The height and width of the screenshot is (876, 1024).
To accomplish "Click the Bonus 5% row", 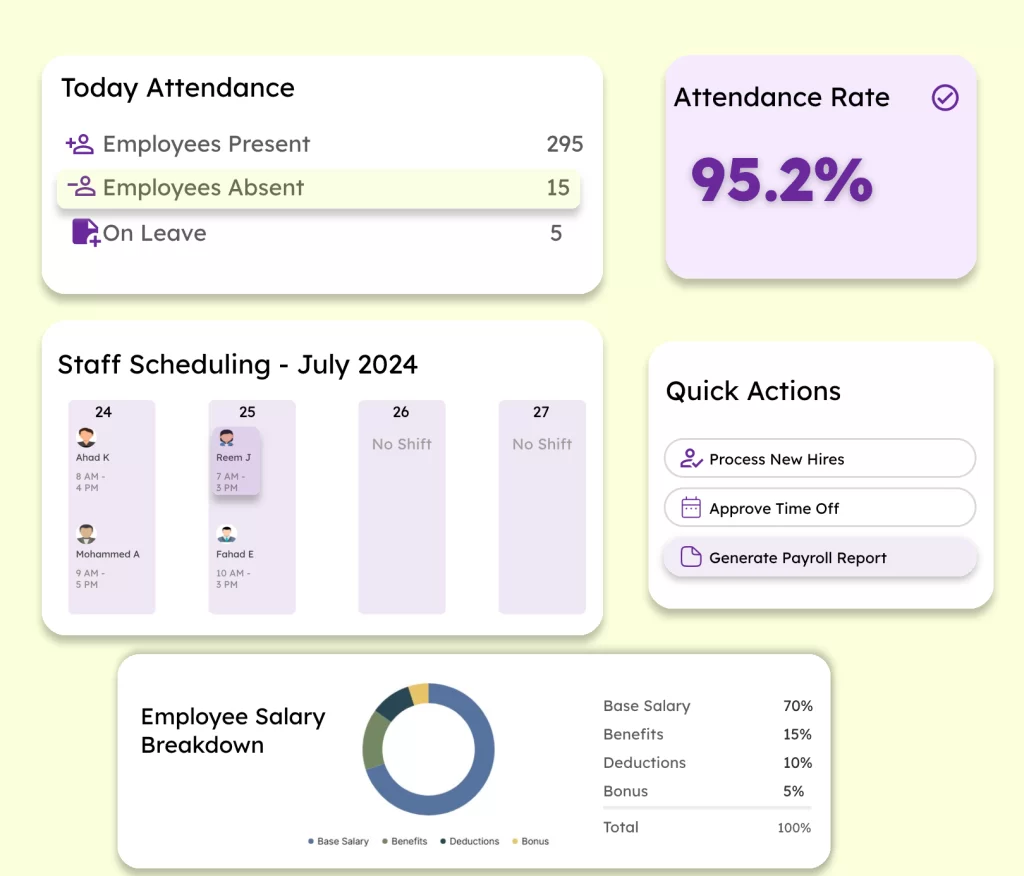I will click(x=704, y=791).
